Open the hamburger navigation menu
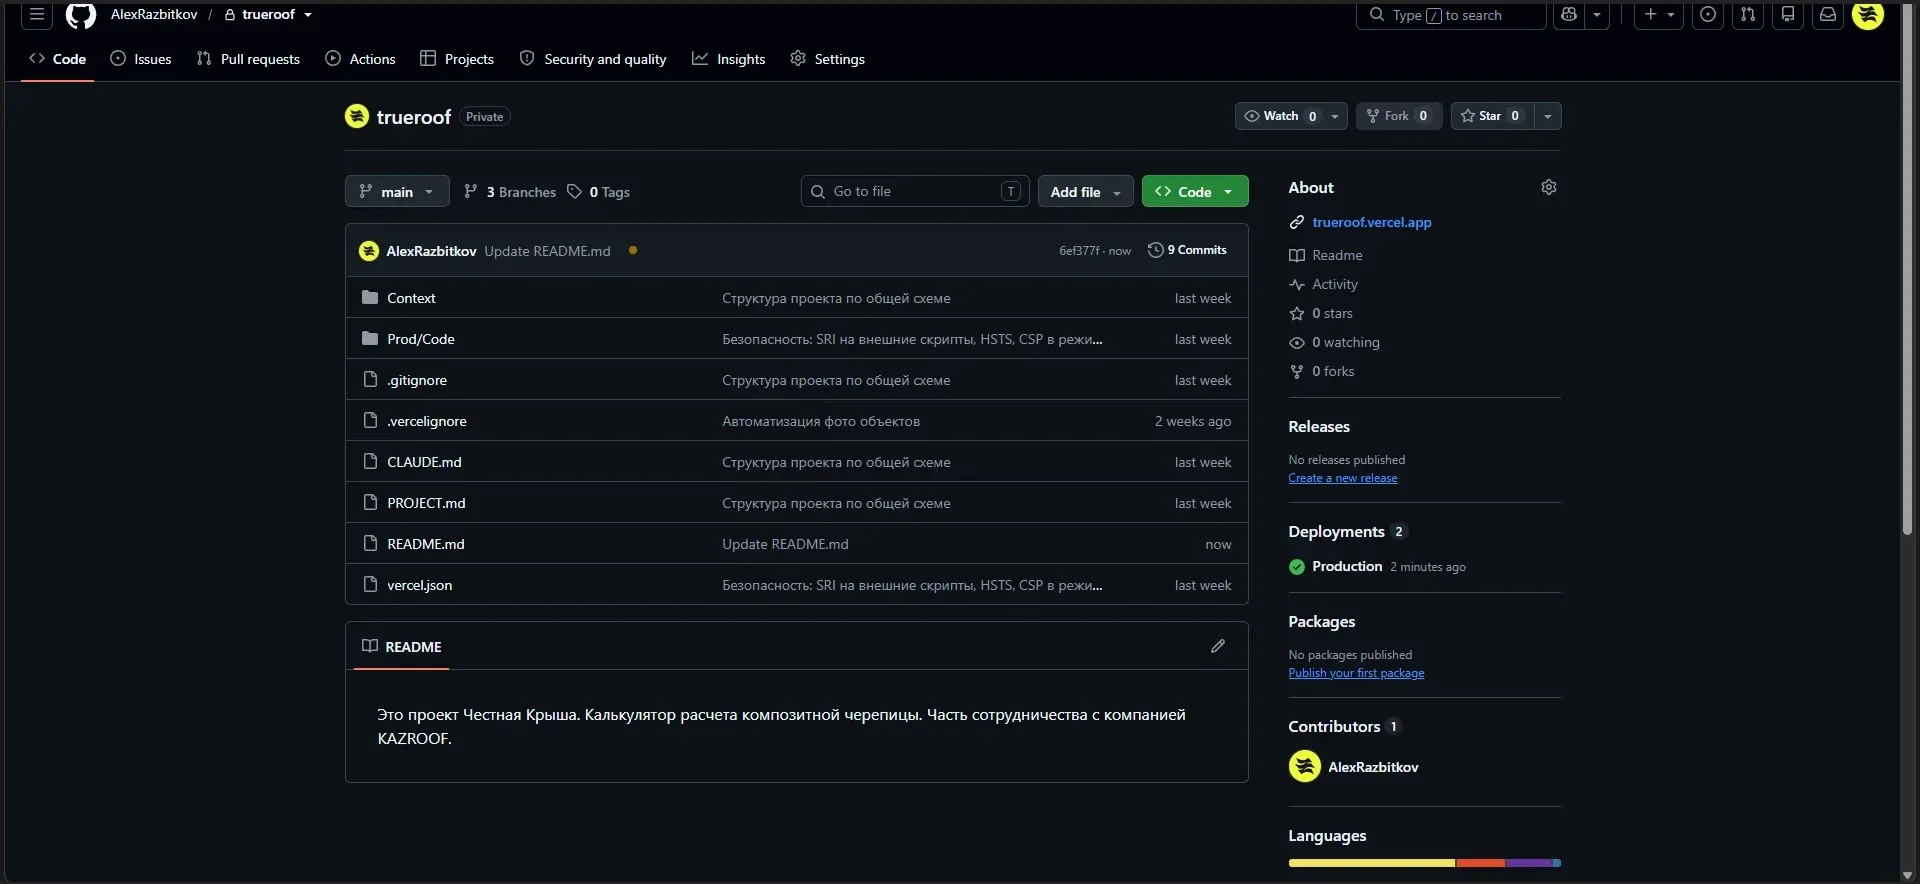The image size is (1920, 884). pos(37,14)
